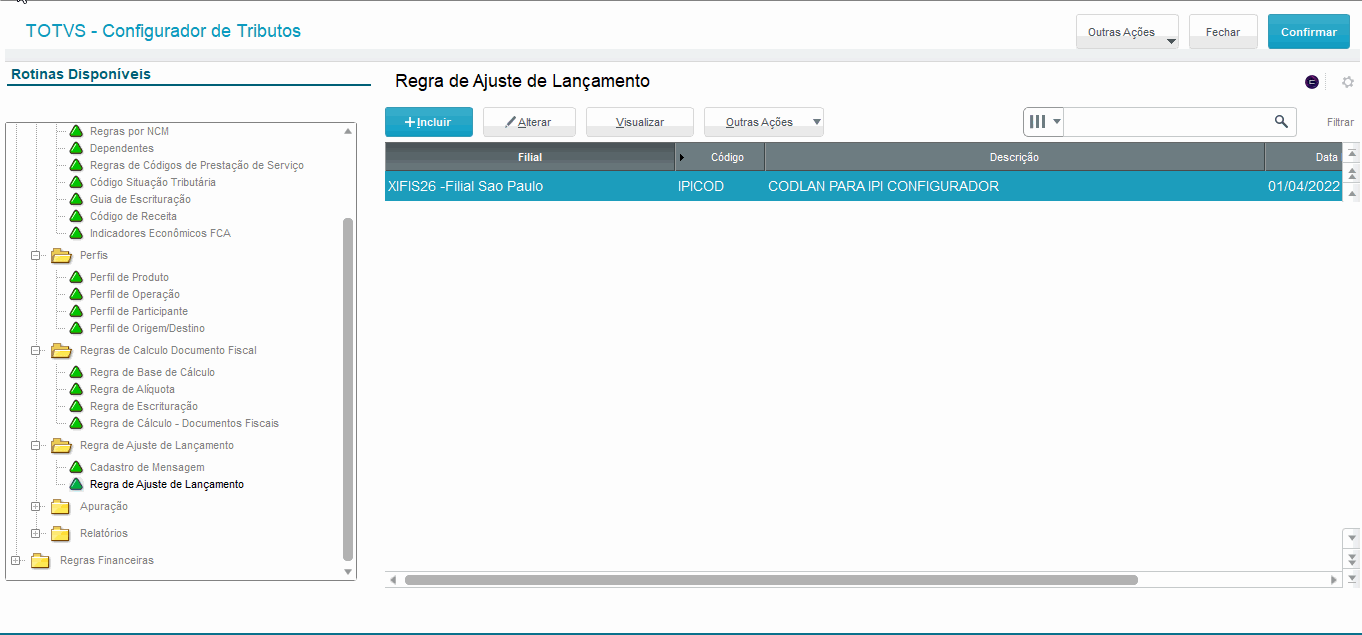The image size is (1362, 635).
Task: Click green icon beside Código de Receita
Action: (75, 216)
